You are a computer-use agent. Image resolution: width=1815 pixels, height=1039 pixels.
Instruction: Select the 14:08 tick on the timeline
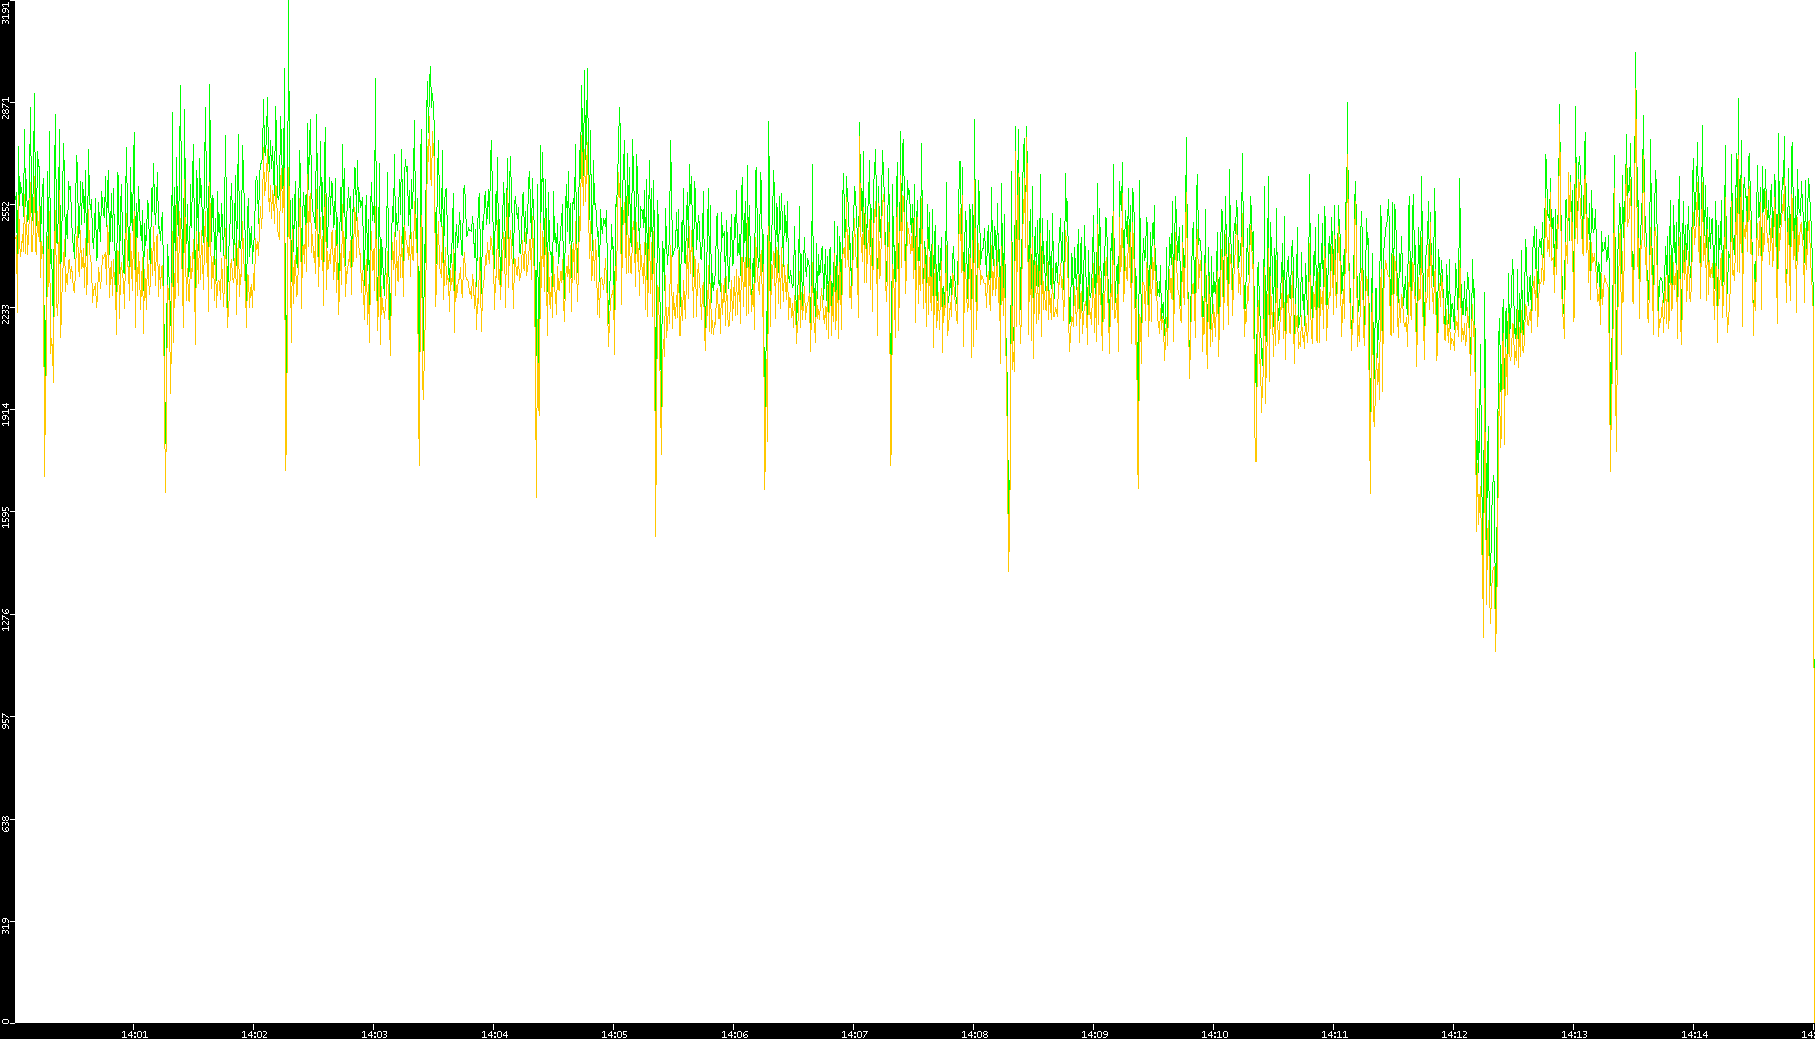tap(974, 1033)
